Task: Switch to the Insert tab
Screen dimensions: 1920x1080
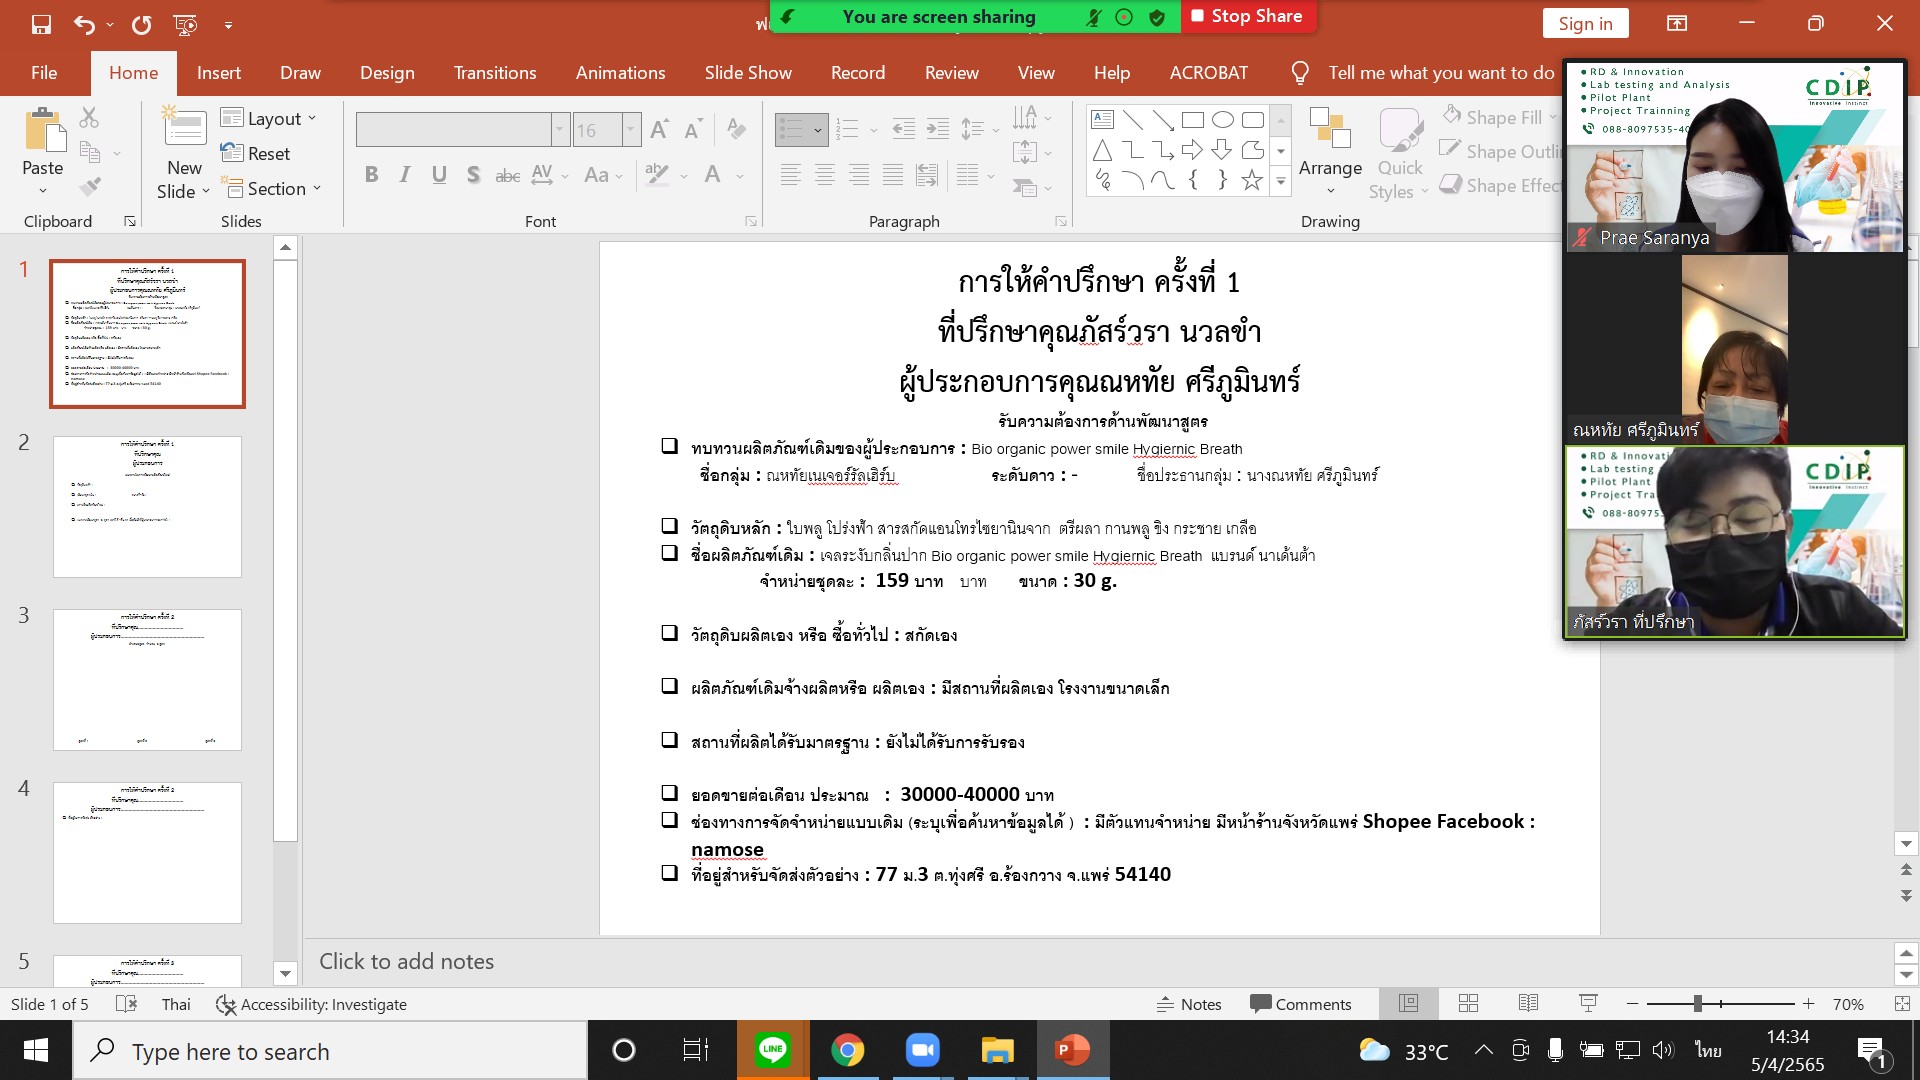Action: tap(218, 72)
